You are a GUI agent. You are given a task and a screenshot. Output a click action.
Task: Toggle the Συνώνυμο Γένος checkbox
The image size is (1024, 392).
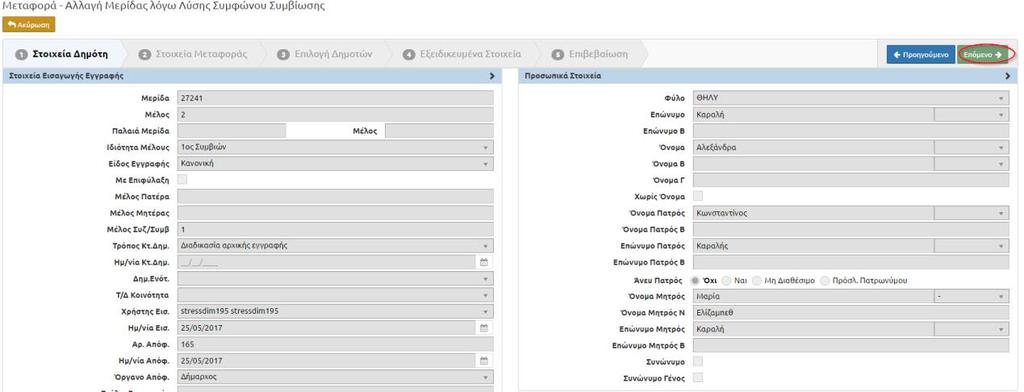[x=698, y=377]
